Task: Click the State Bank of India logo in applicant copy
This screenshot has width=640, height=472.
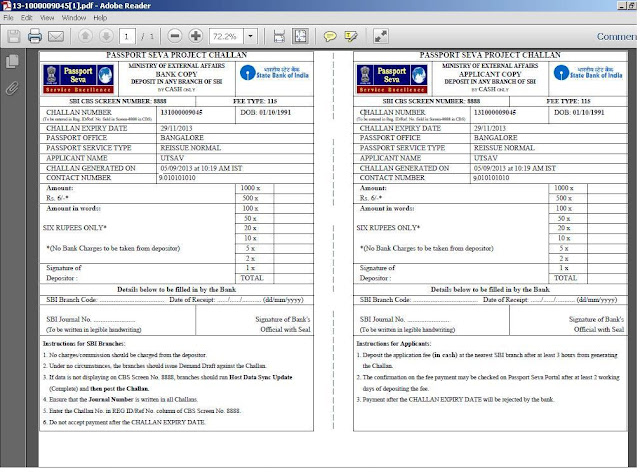Action: 588,73
